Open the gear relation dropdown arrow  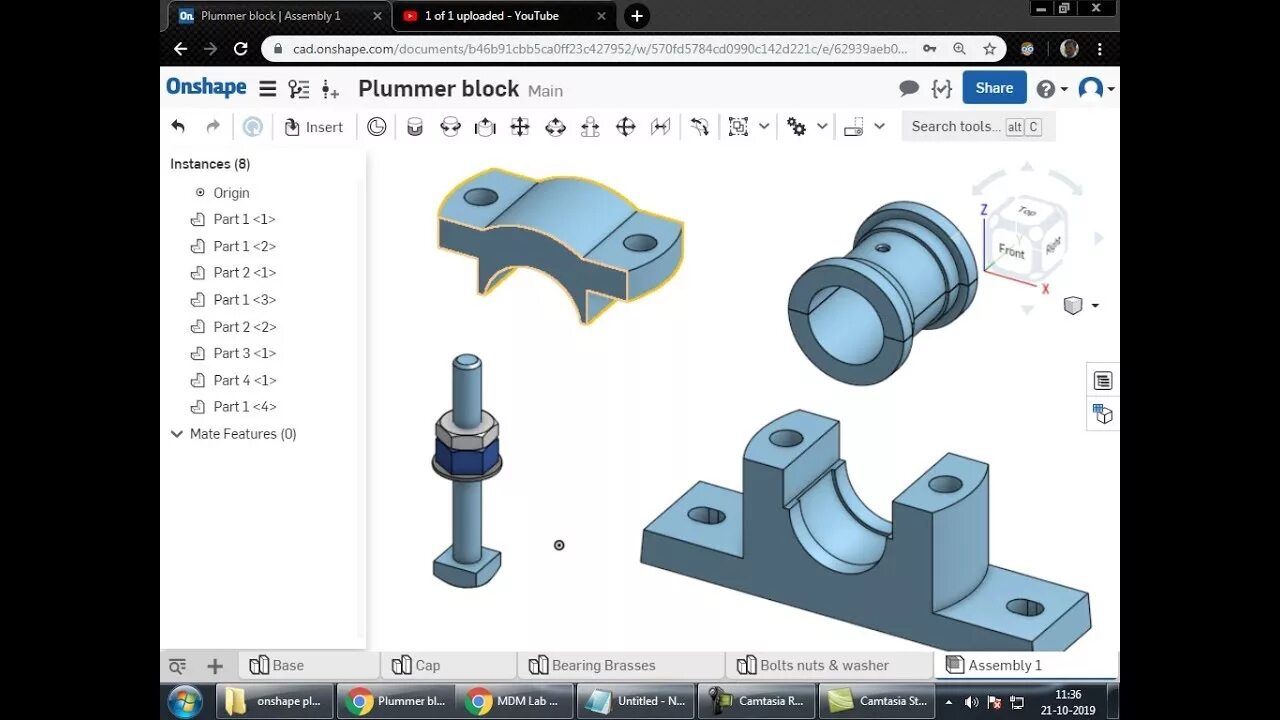[x=822, y=126]
